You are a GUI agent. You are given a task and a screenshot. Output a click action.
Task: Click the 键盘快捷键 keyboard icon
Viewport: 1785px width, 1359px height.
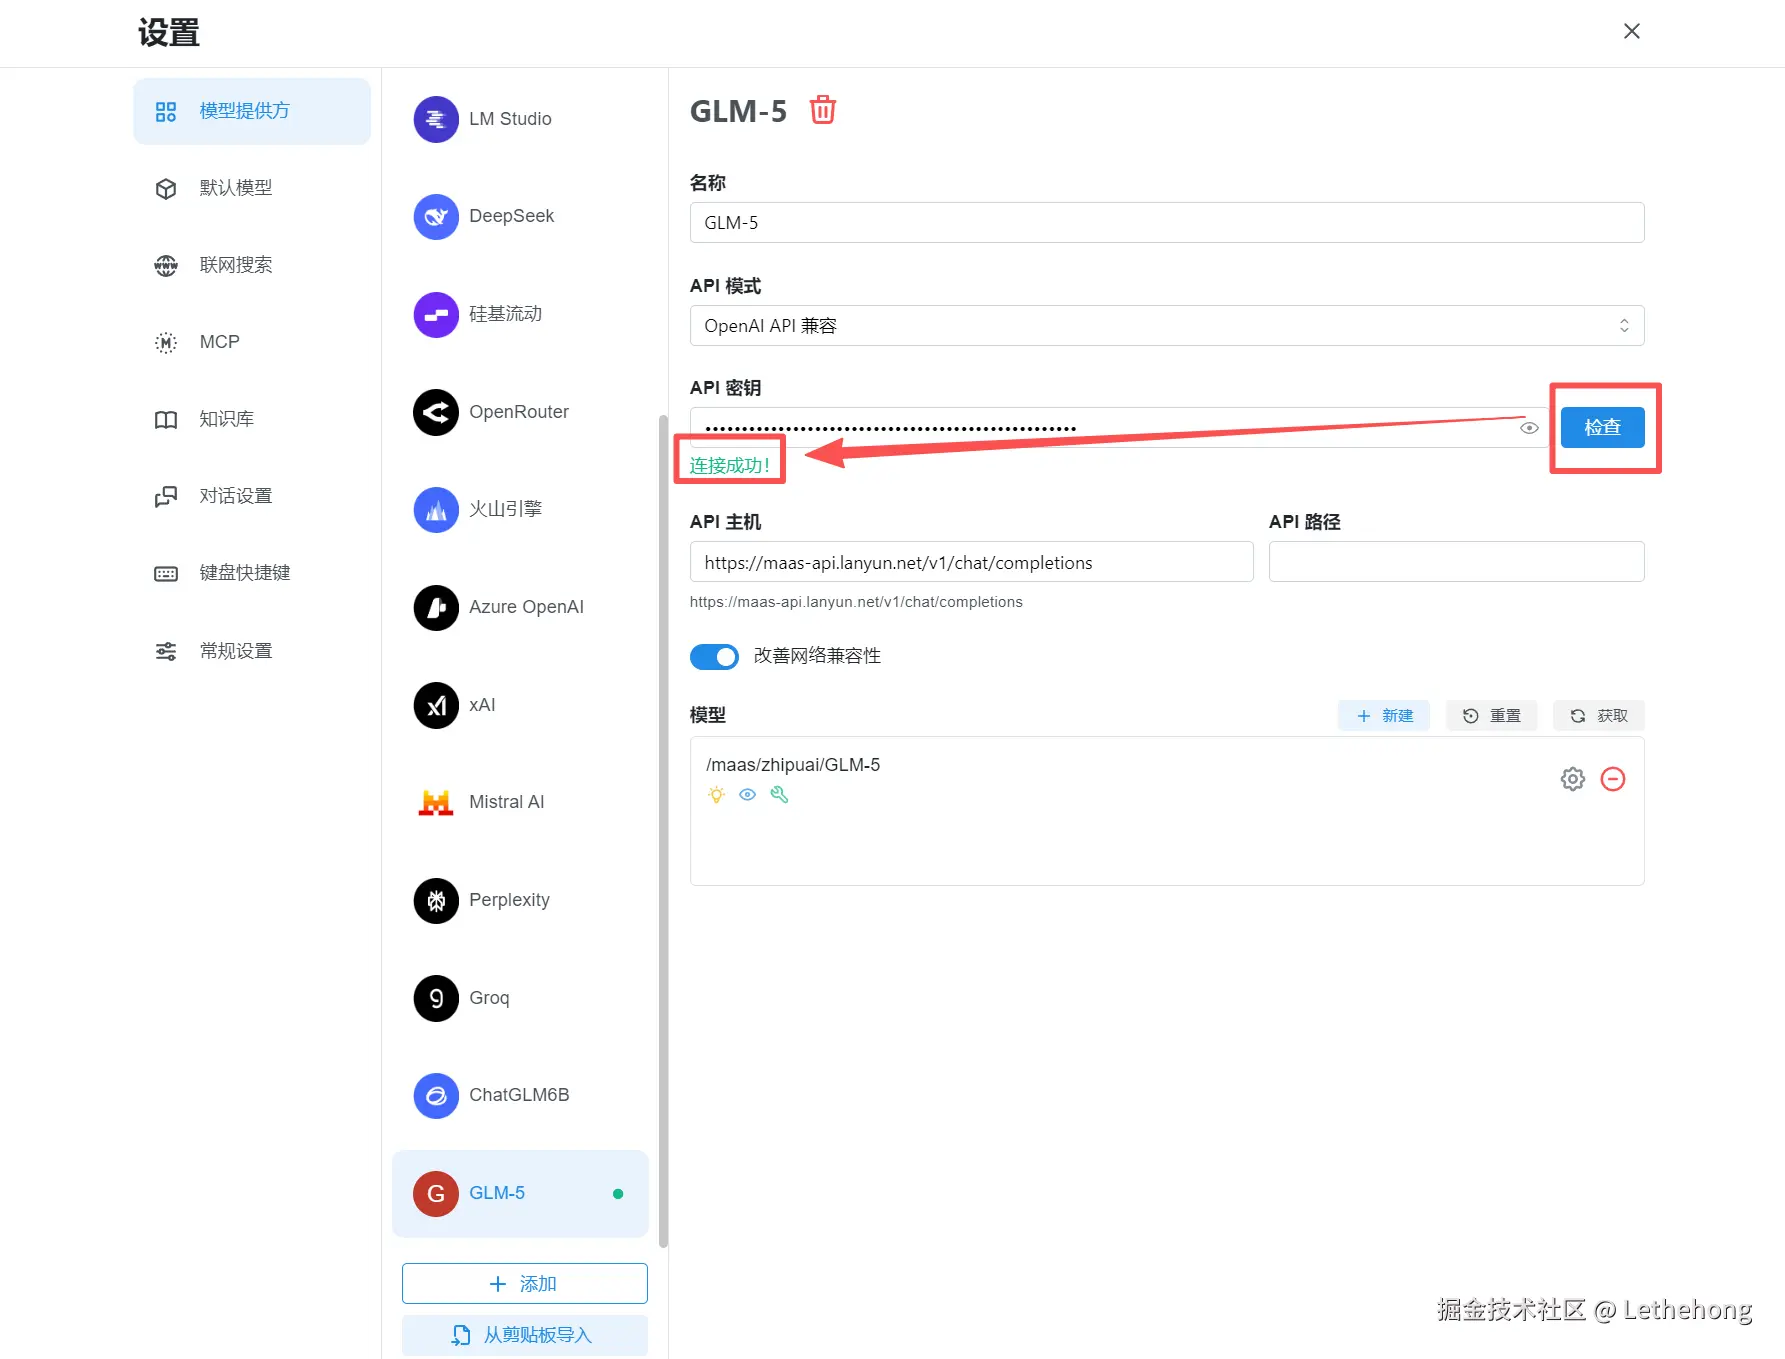(x=166, y=573)
